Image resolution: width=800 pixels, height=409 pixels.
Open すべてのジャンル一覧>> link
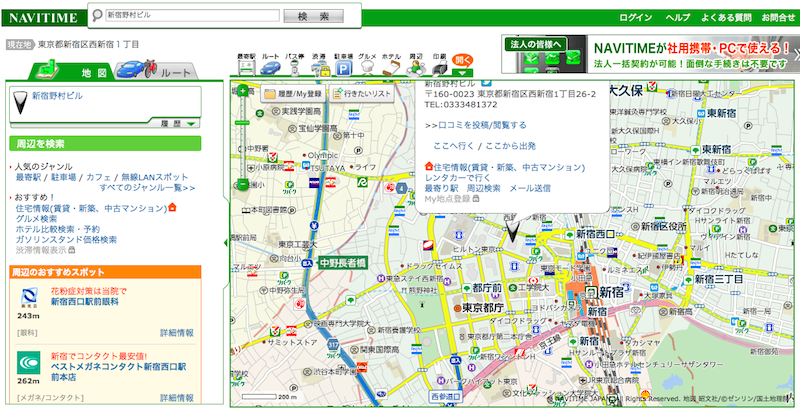click(x=147, y=188)
